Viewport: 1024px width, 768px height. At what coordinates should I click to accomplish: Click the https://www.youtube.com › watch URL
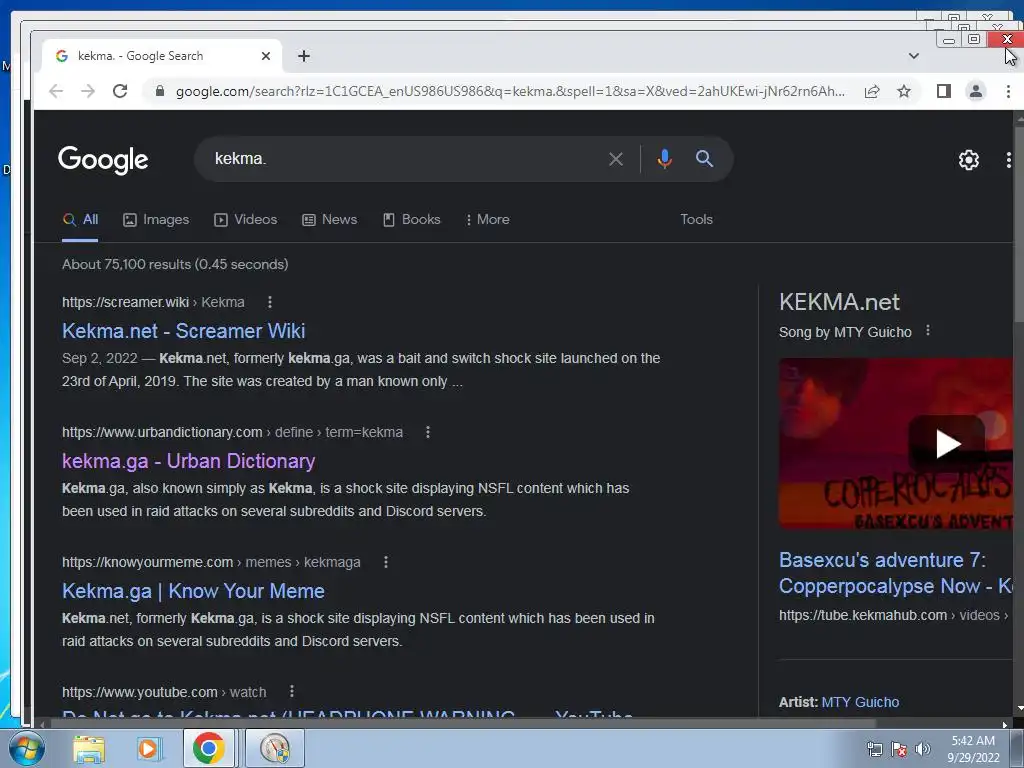click(164, 692)
